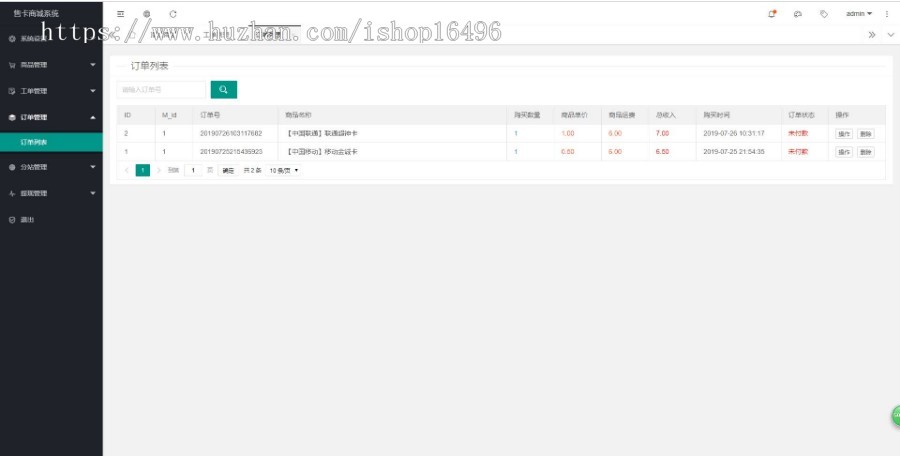Click the gear icon beside 系统设置
The image size is (900, 456).
pyautogui.click(x=12, y=38)
